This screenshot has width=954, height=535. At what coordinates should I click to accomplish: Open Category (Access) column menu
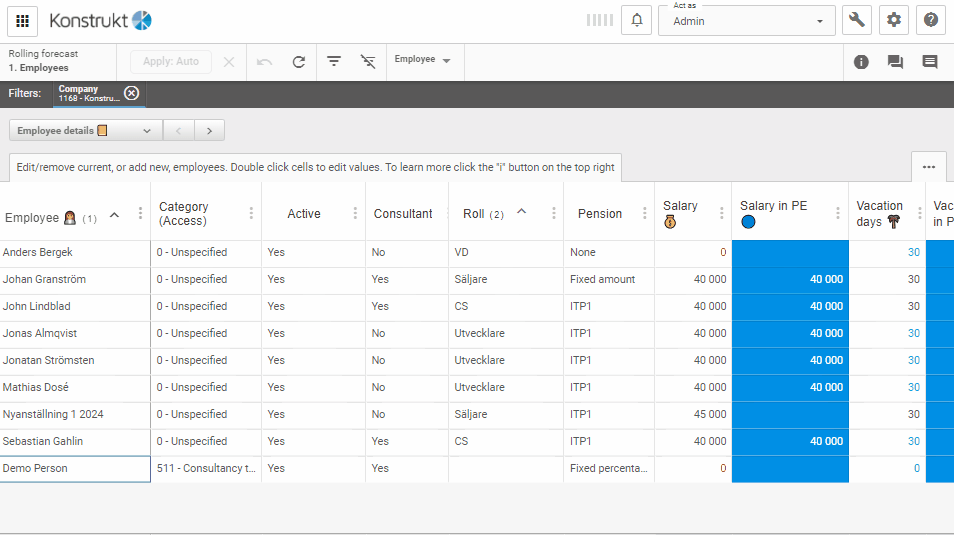(x=250, y=213)
